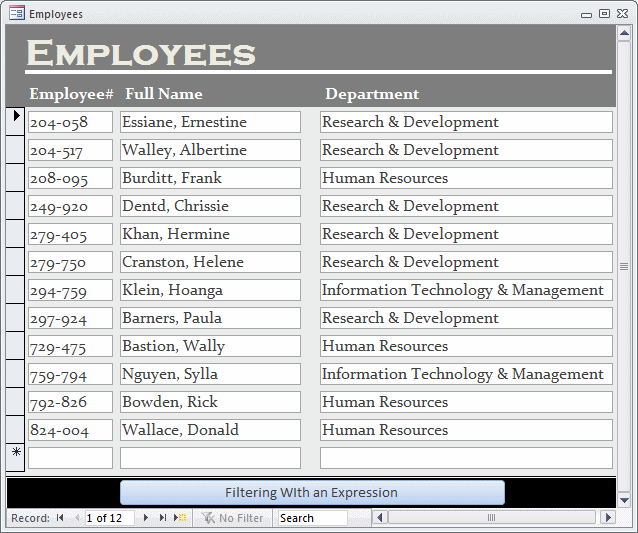638x533 pixels.
Task: Click new record selector with asterisk
Action: point(15,457)
